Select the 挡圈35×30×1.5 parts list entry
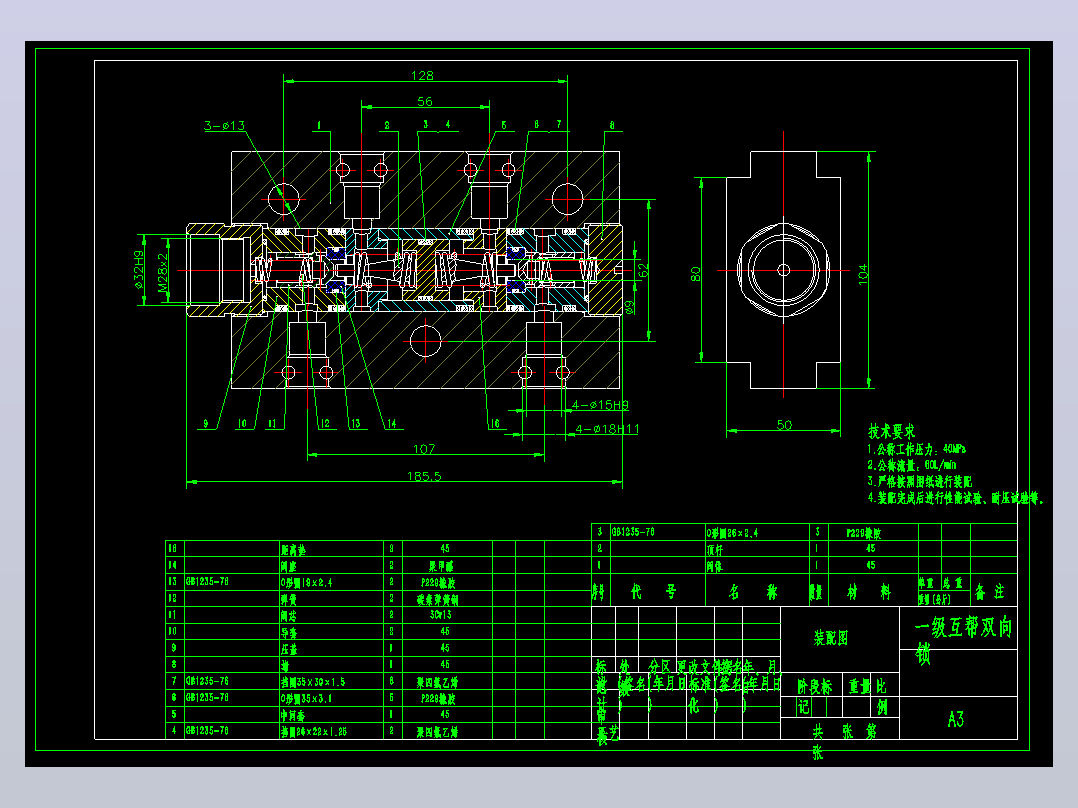The height and width of the screenshot is (808, 1078). pyautogui.click(x=313, y=681)
